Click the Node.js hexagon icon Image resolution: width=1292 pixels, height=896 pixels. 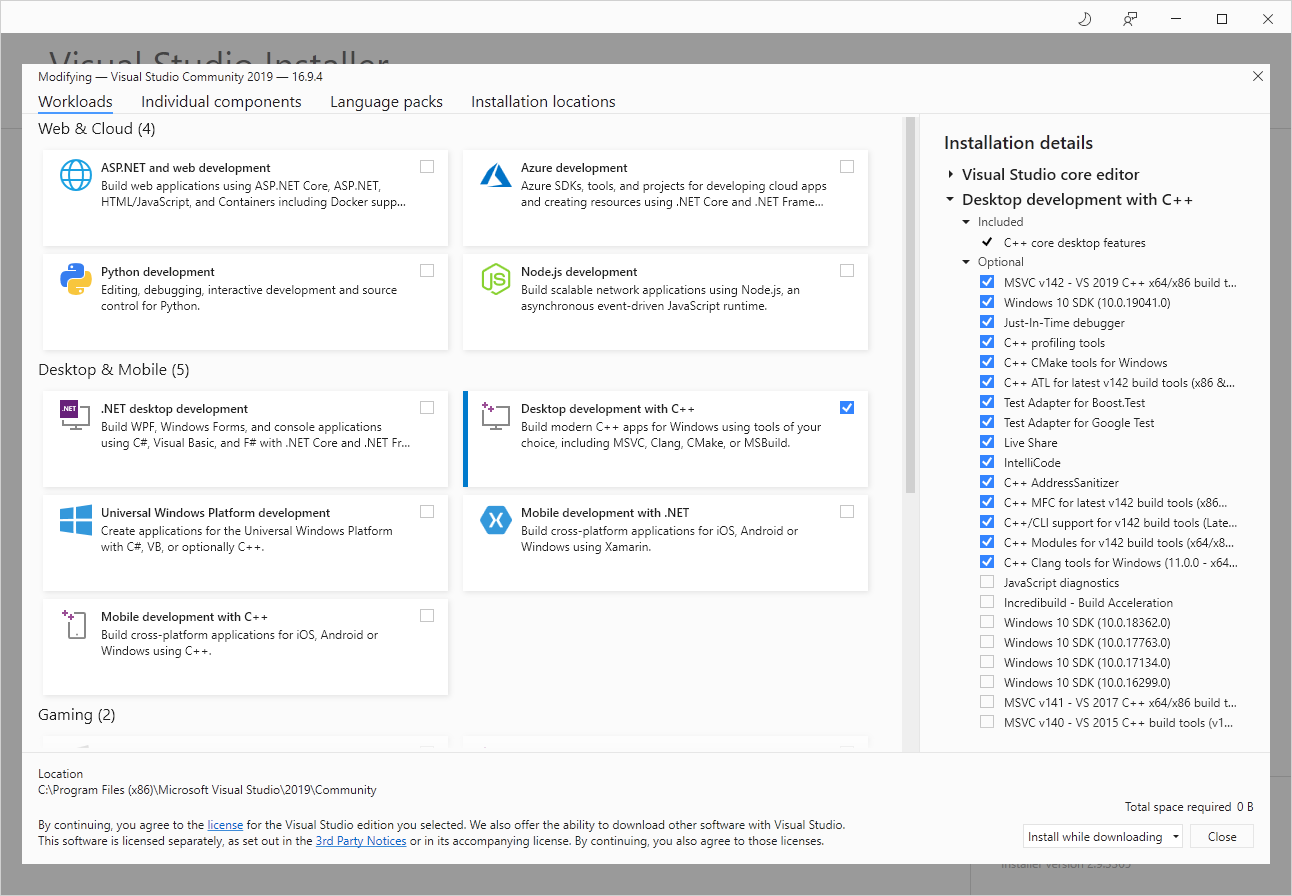coord(496,280)
